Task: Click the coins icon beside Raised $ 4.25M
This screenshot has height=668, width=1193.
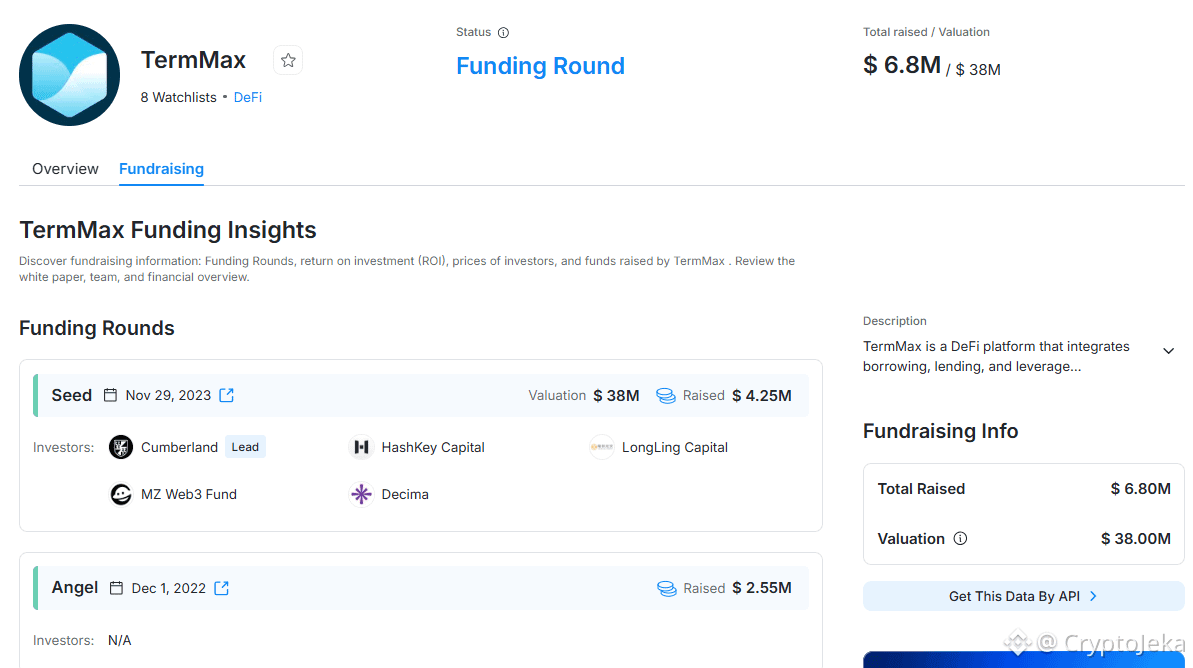Action: pos(666,396)
